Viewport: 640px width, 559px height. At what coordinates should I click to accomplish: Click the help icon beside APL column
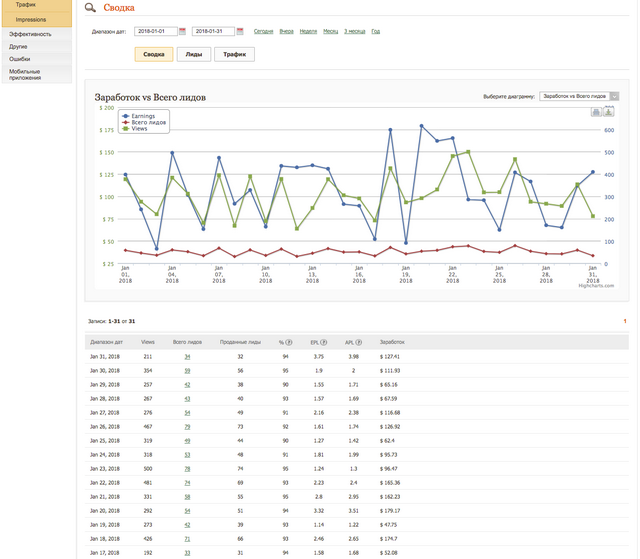click(361, 342)
